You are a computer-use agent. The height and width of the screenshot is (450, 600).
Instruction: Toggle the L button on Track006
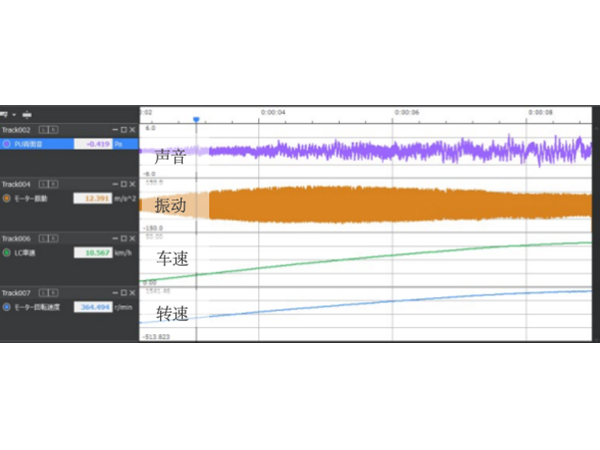tap(44, 239)
